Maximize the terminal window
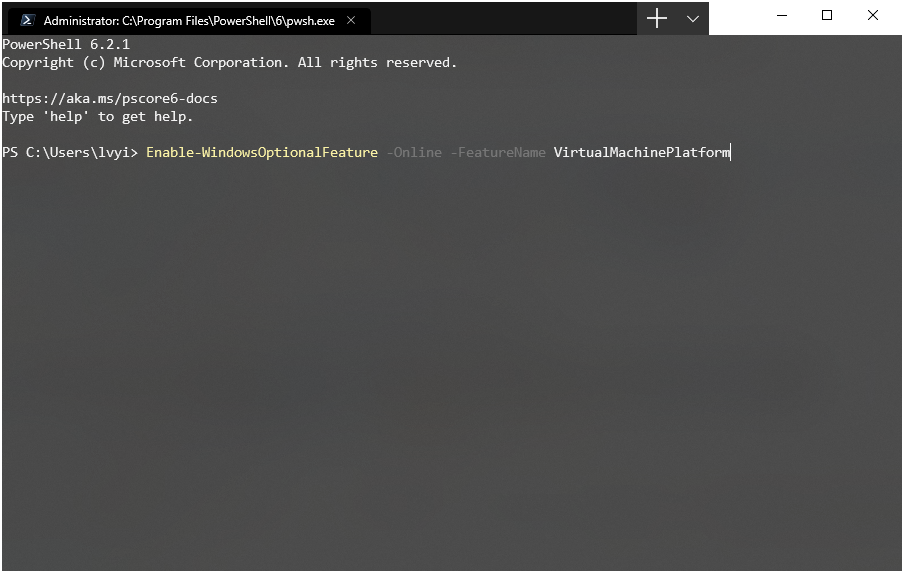 pyautogui.click(x=827, y=16)
